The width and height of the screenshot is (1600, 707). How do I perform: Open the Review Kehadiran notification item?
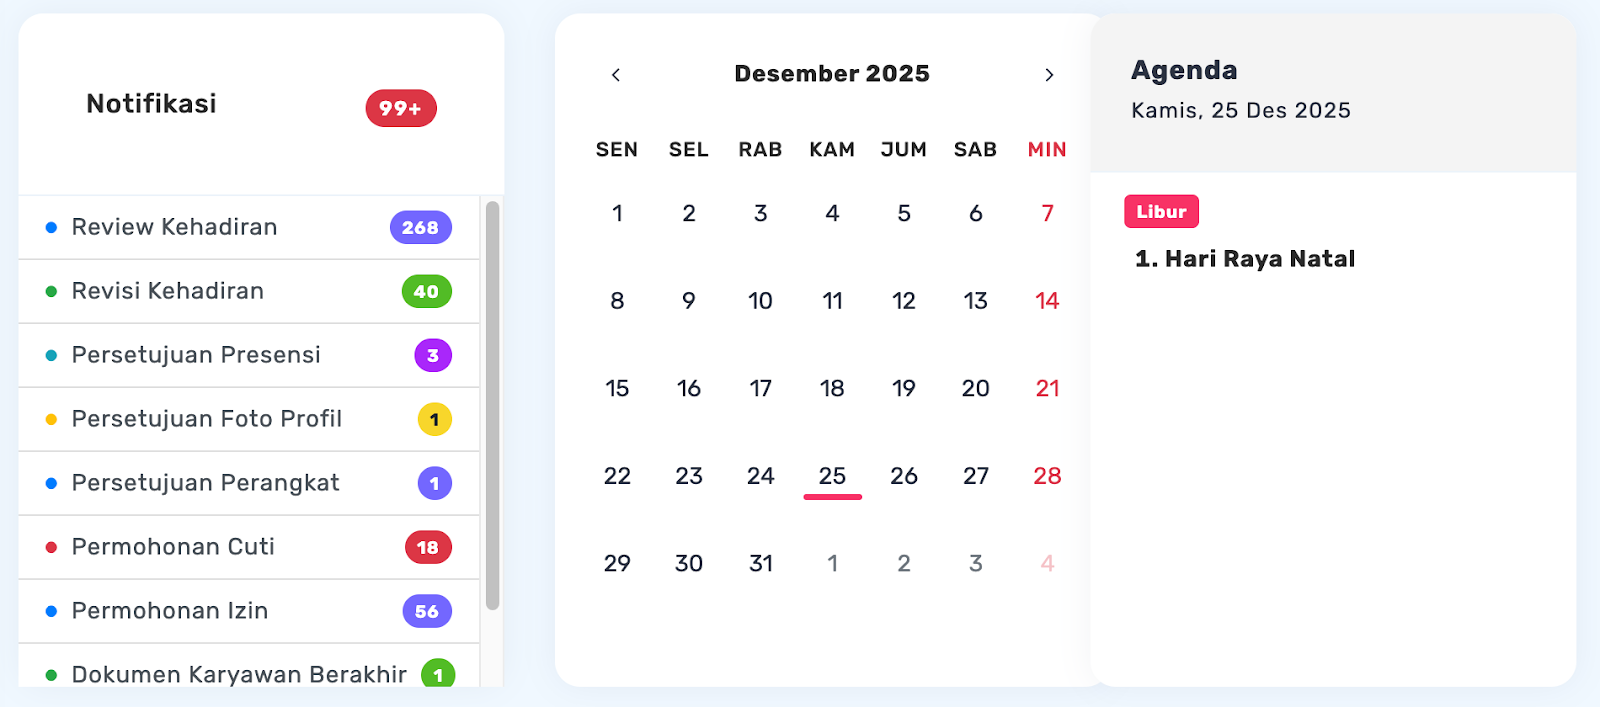pyautogui.click(x=175, y=228)
